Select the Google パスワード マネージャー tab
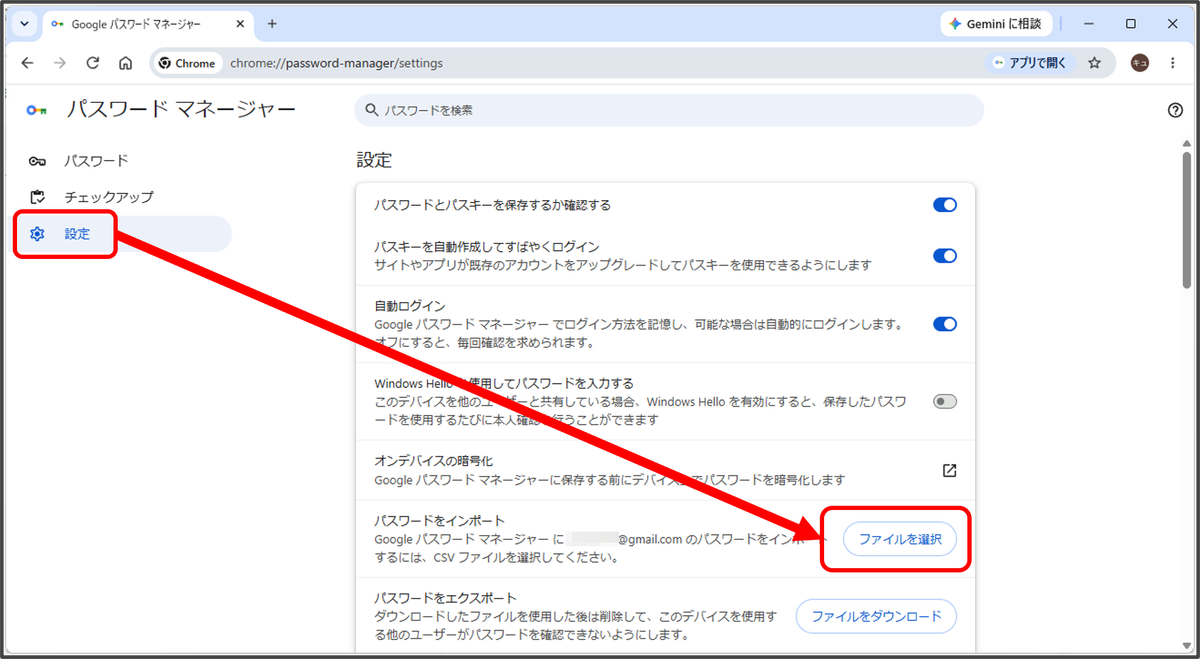The height and width of the screenshot is (659, 1200). pos(146,23)
